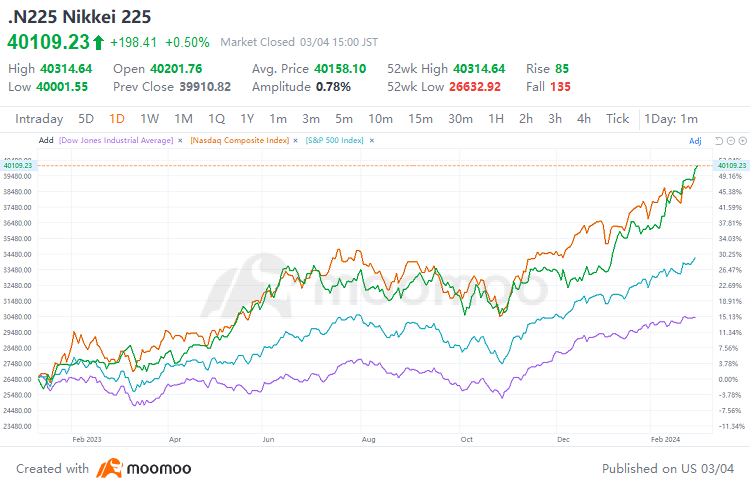The width and height of the screenshot is (750, 489).
Task: Select the 1Q timeframe tab
Action: [216, 119]
